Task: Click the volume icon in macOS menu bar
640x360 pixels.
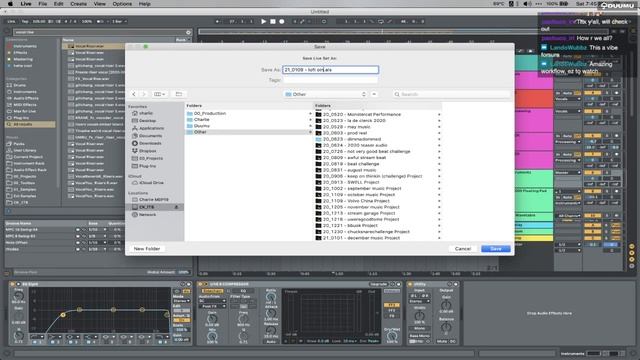Action: coord(527,4)
